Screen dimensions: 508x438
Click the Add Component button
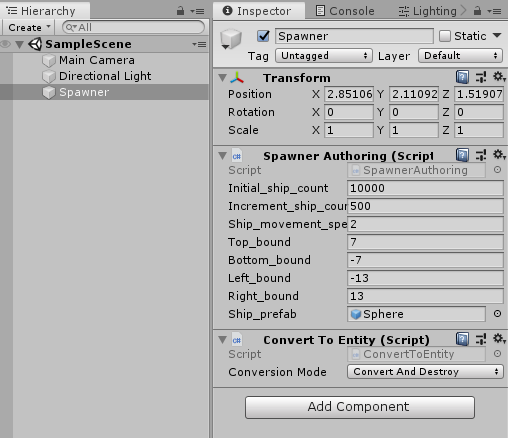pyautogui.click(x=360, y=407)
